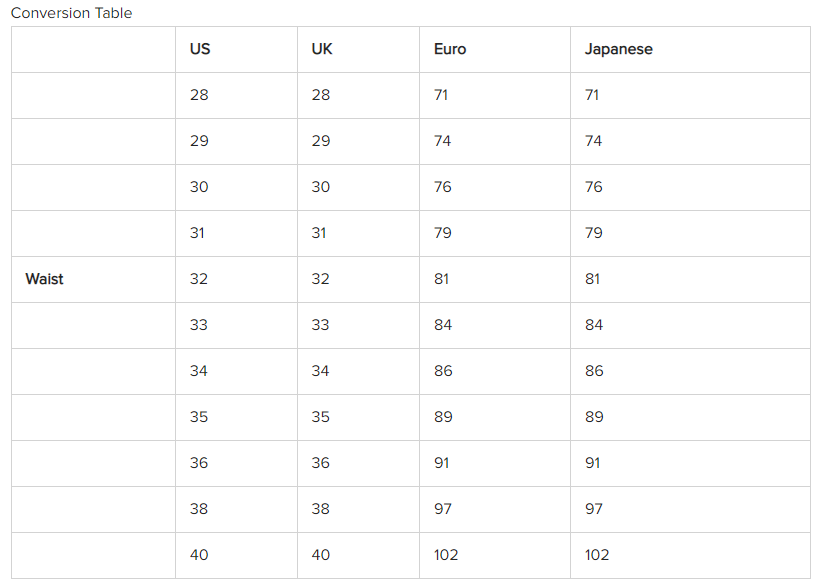Select UK waist size 29 cell

click(321, 141)
